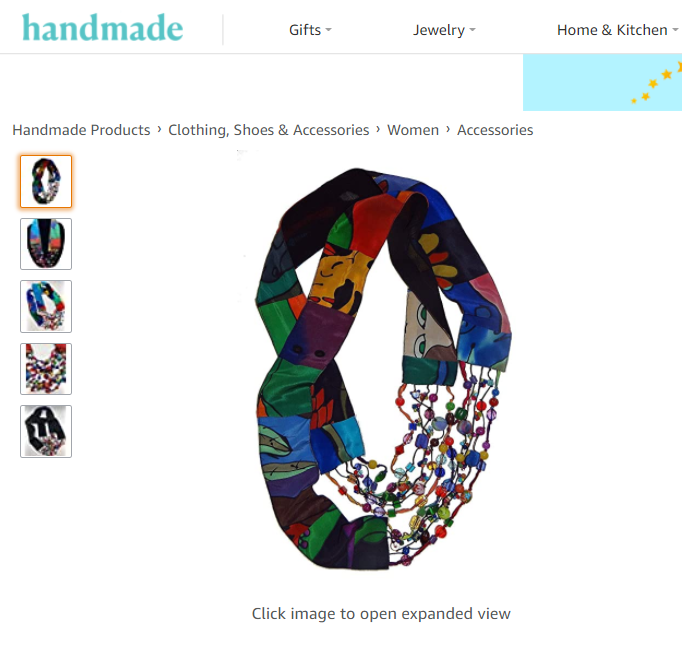Open the Gifts dropdown menu
The height and width of the screenshot is (672, 682).
[310, 30]
